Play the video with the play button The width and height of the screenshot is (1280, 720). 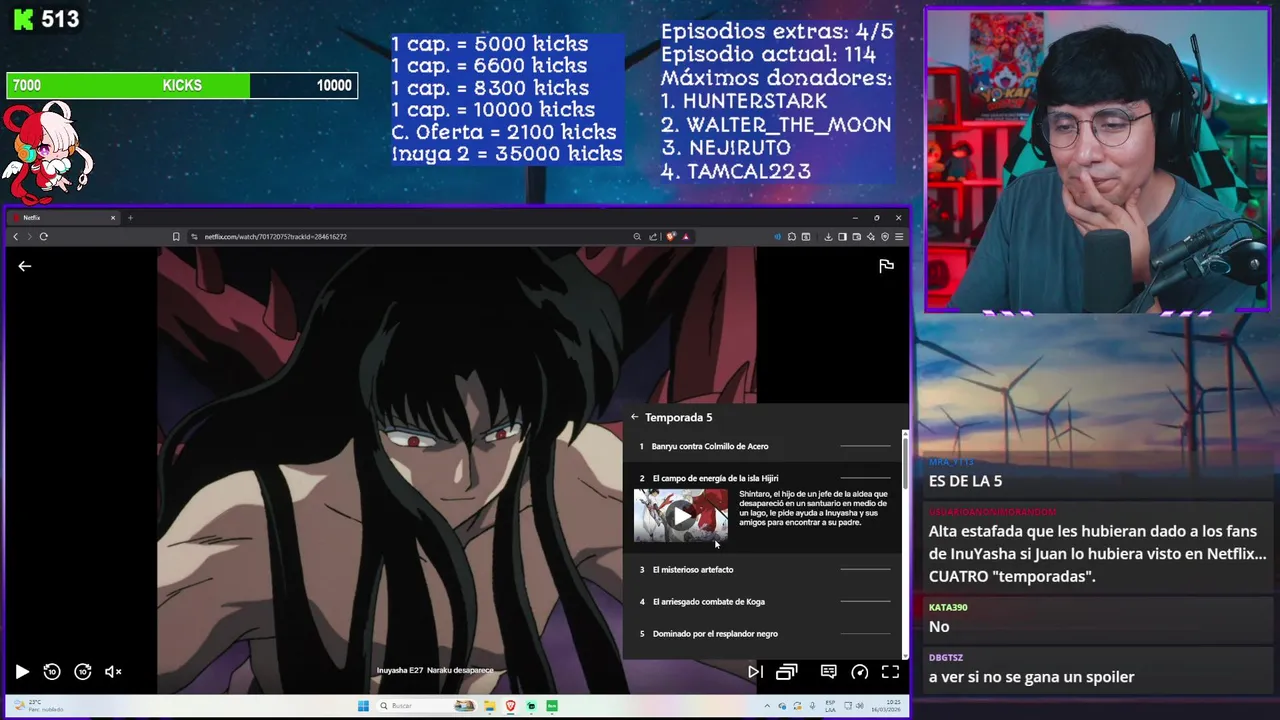(22, 672)
